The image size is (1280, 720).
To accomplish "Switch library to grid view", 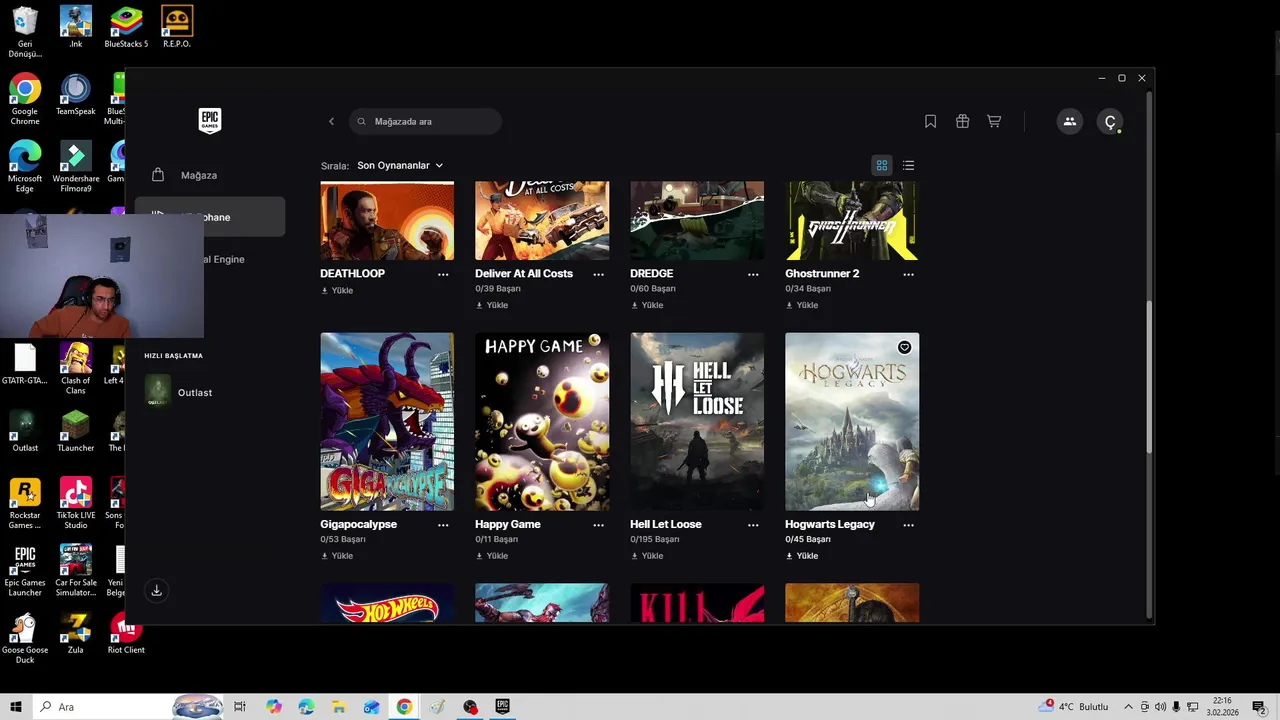I will tap(882, 165).
